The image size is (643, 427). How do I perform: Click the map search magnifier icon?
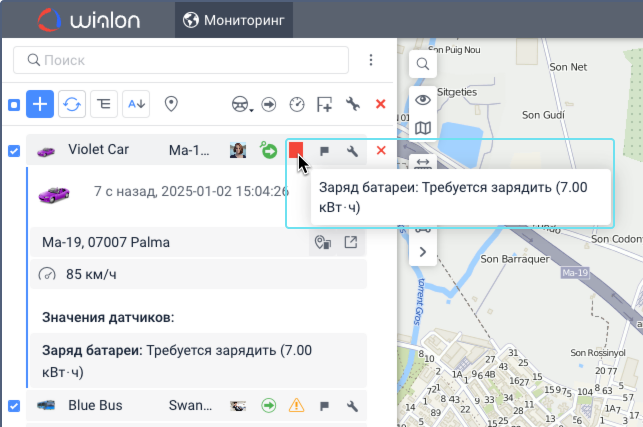point(423,64)
